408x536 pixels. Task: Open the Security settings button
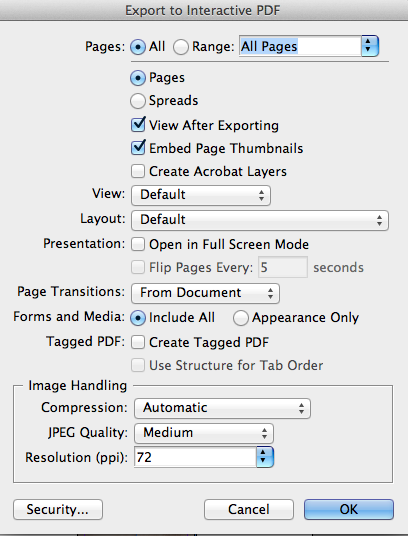click(x=58, y=509)
